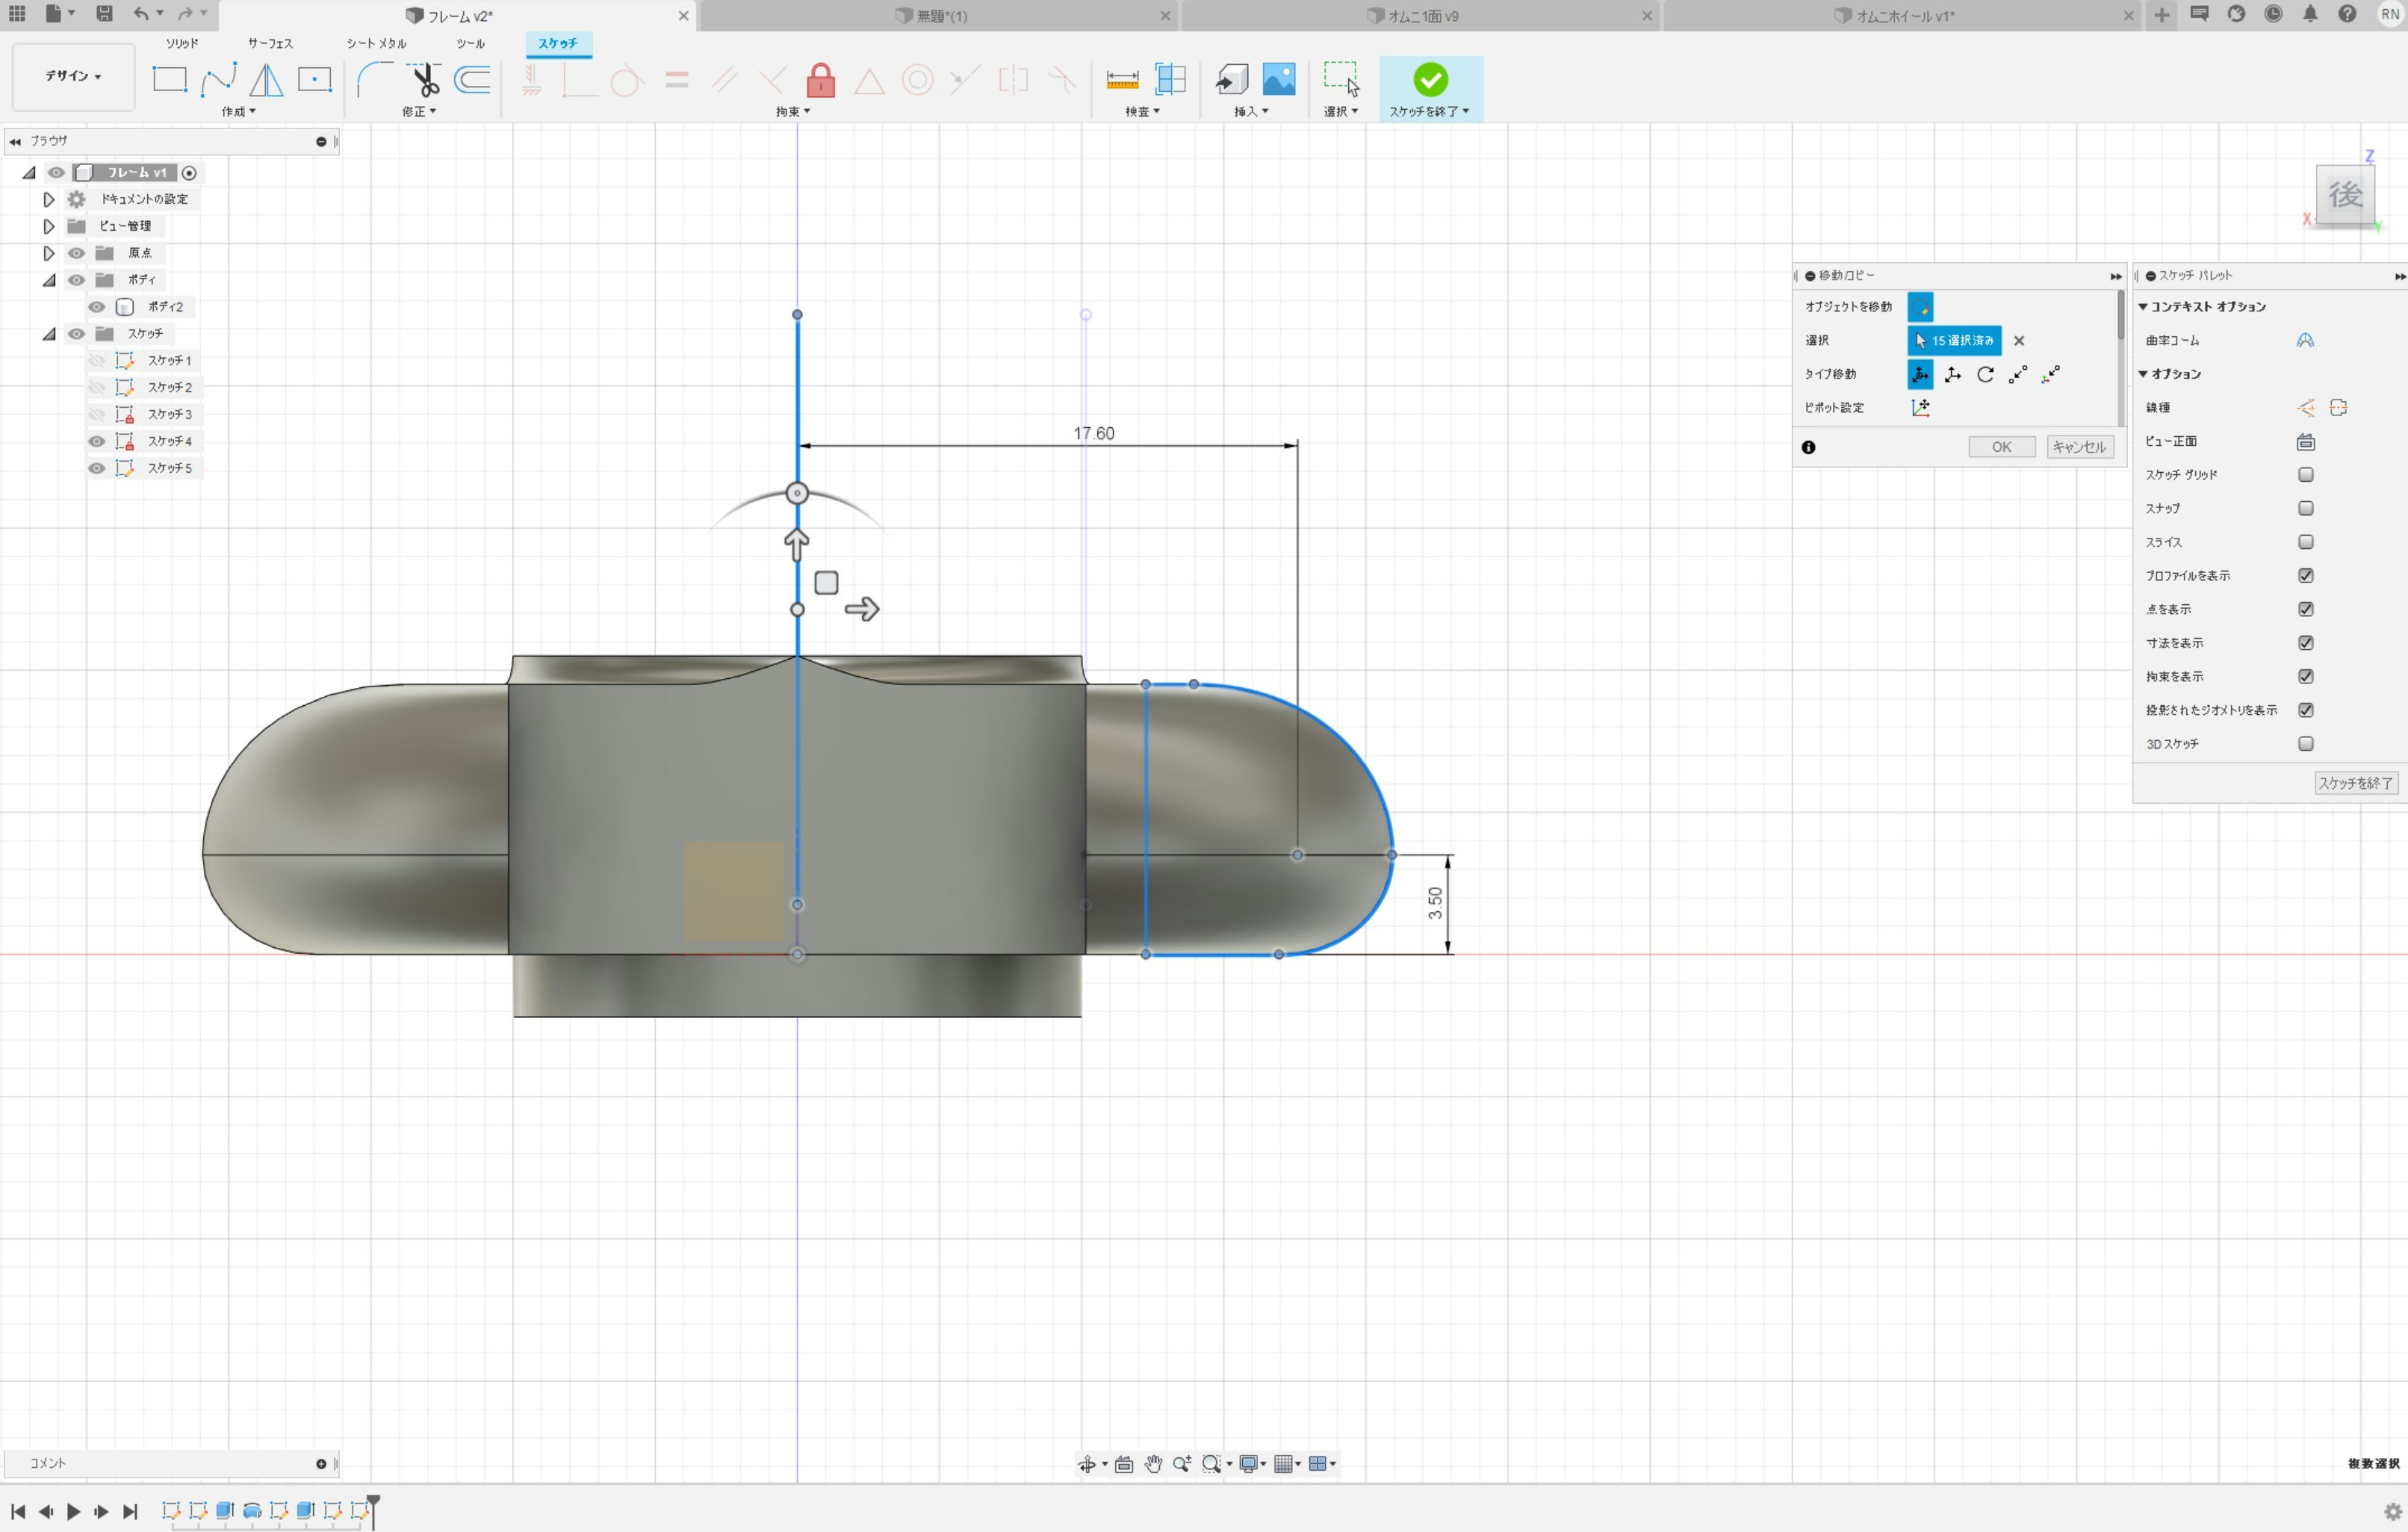2408x1532 pixels.
Task: Click the Finish Sketch green checkmark
Action: pos(1429,79)
